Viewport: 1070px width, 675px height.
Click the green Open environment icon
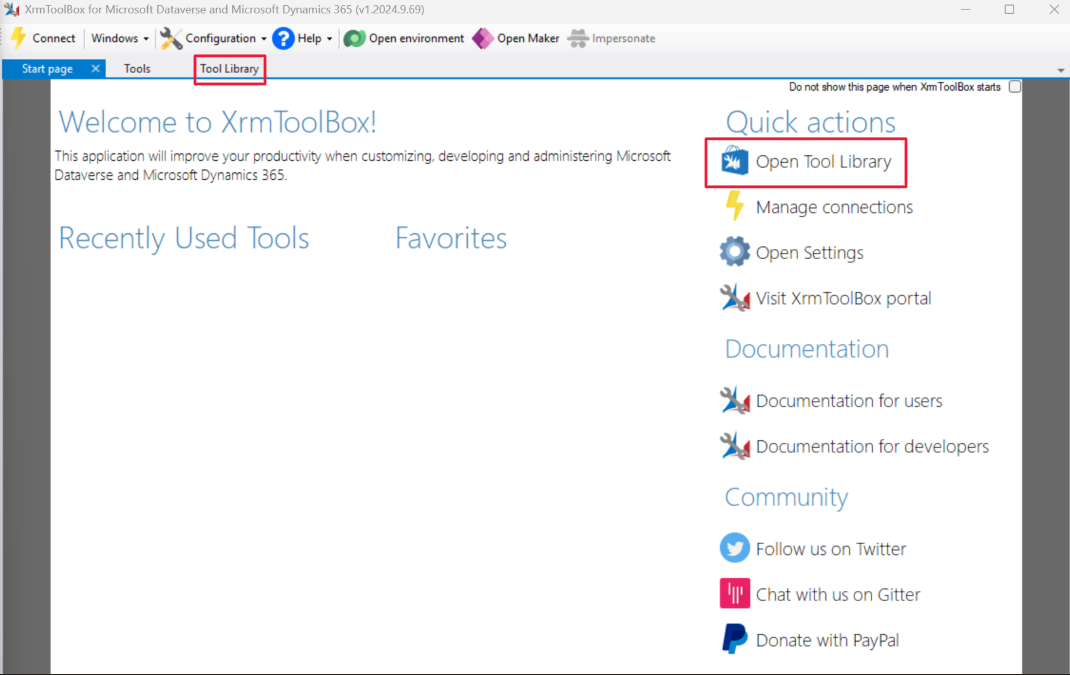[x=354, y=38]
